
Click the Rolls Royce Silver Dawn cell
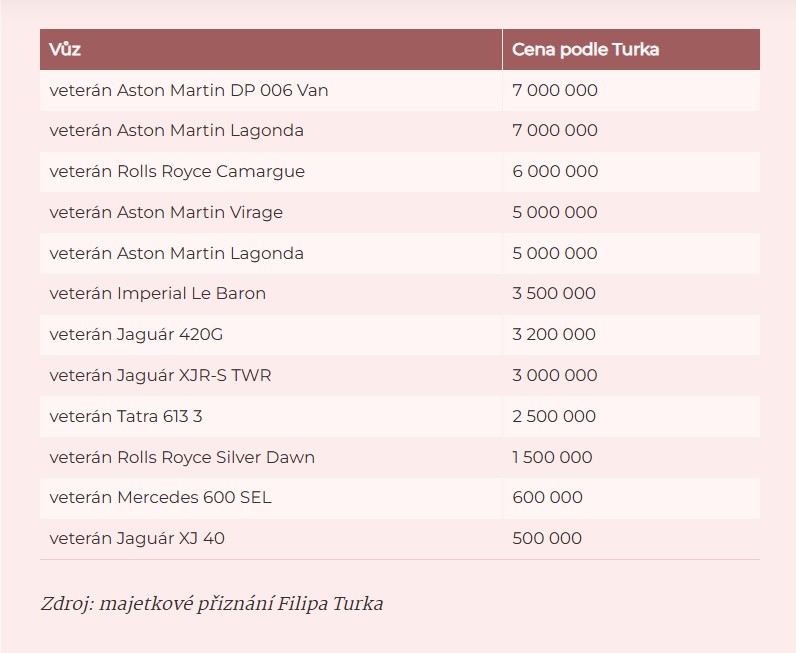click(x=182, y=457)
